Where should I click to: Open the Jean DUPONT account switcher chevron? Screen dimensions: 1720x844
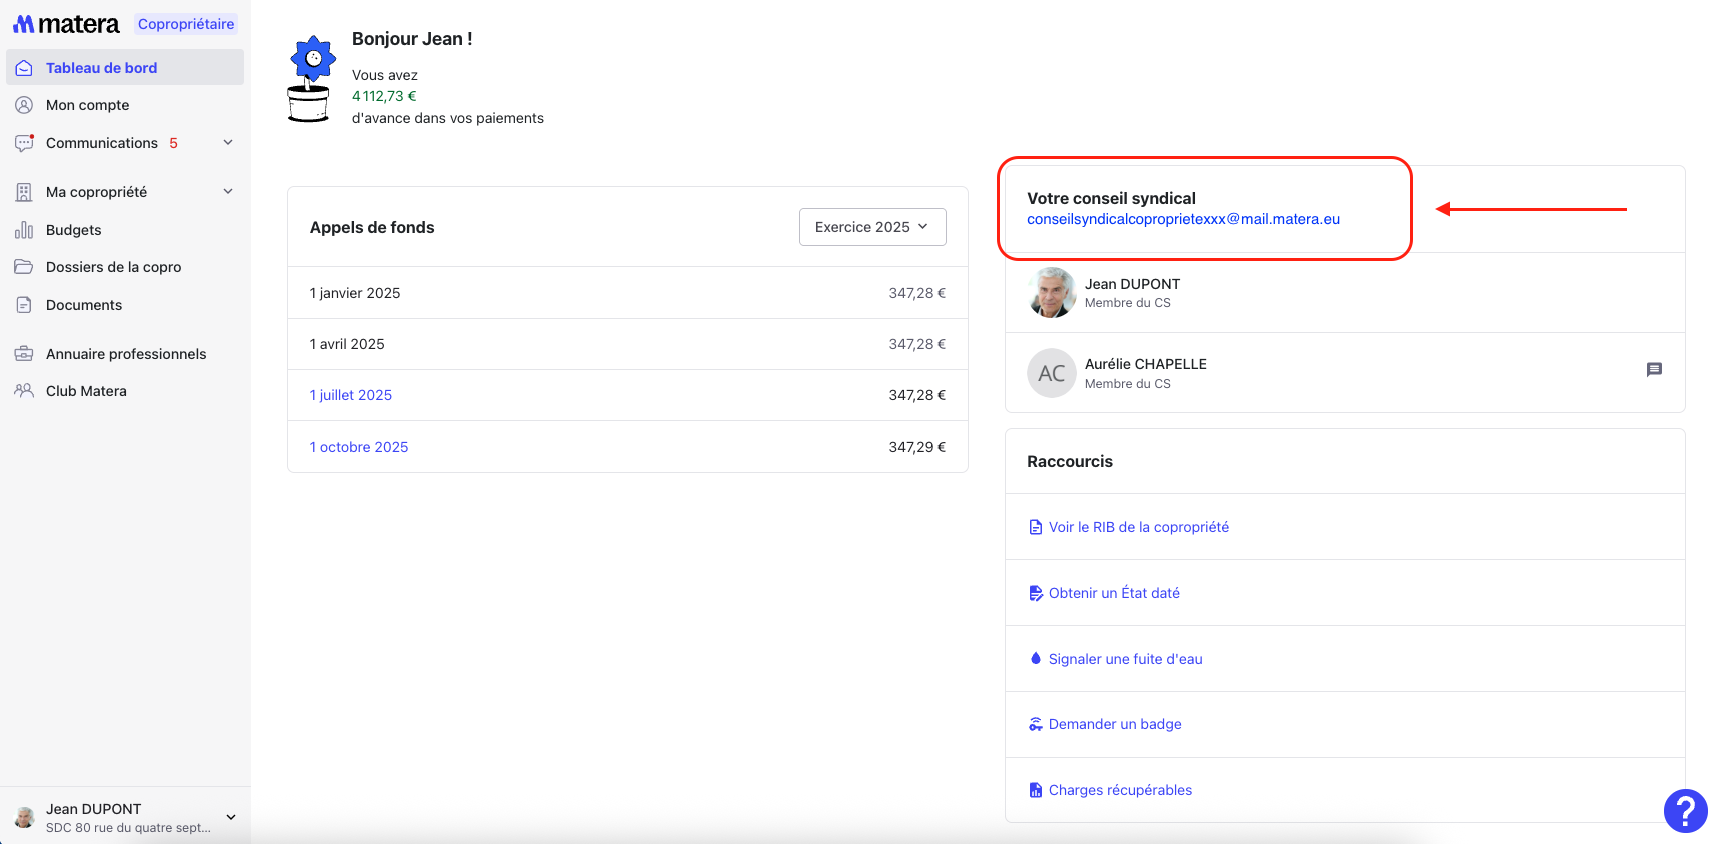click(231, 817)
